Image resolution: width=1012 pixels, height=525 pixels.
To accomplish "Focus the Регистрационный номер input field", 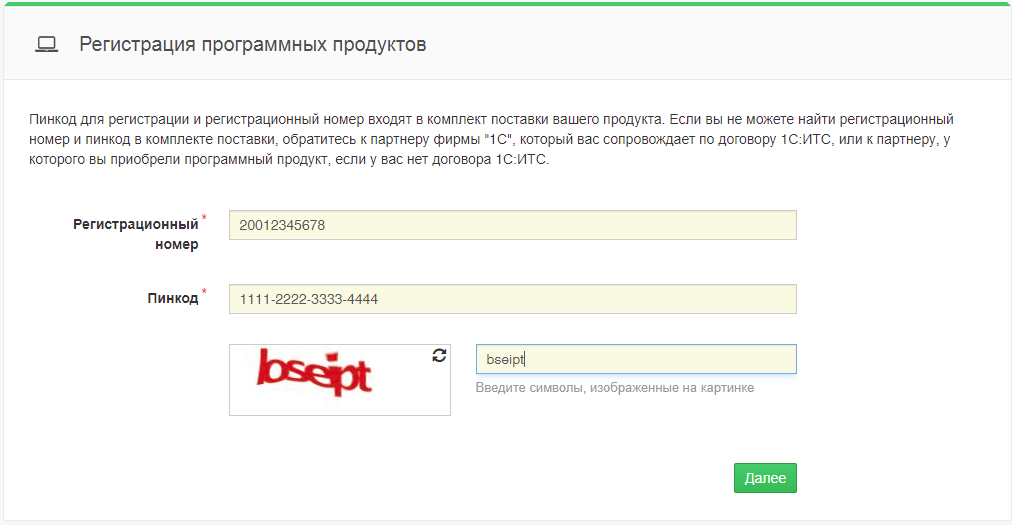I will coord(512,225).
